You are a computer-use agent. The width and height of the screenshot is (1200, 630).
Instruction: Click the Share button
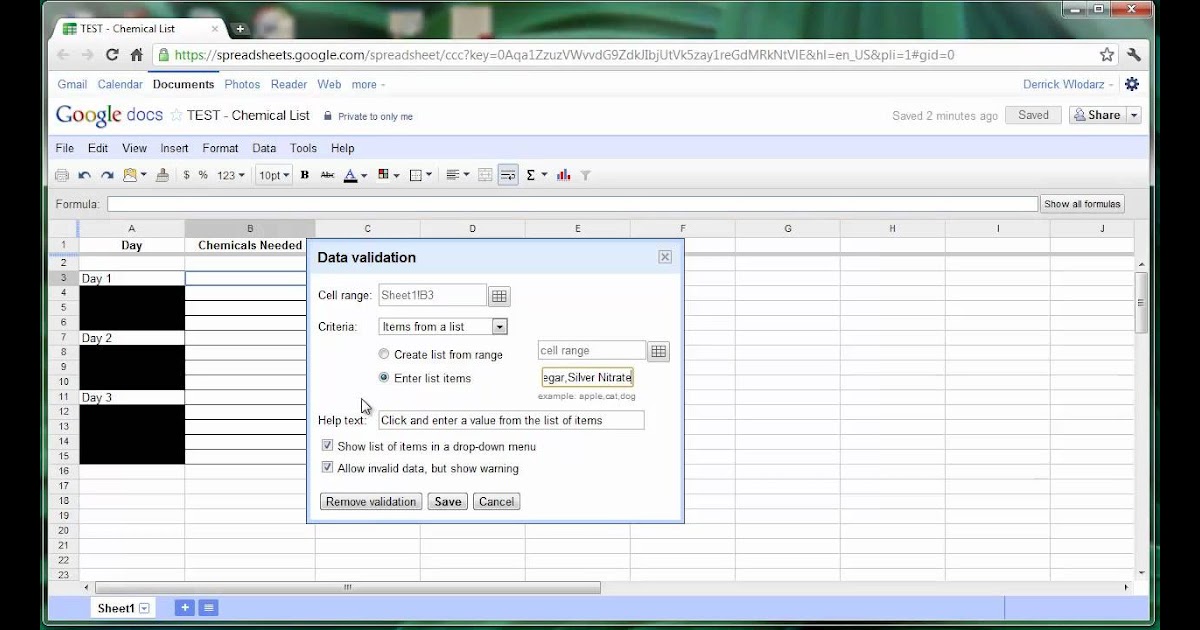[1097, 115]
